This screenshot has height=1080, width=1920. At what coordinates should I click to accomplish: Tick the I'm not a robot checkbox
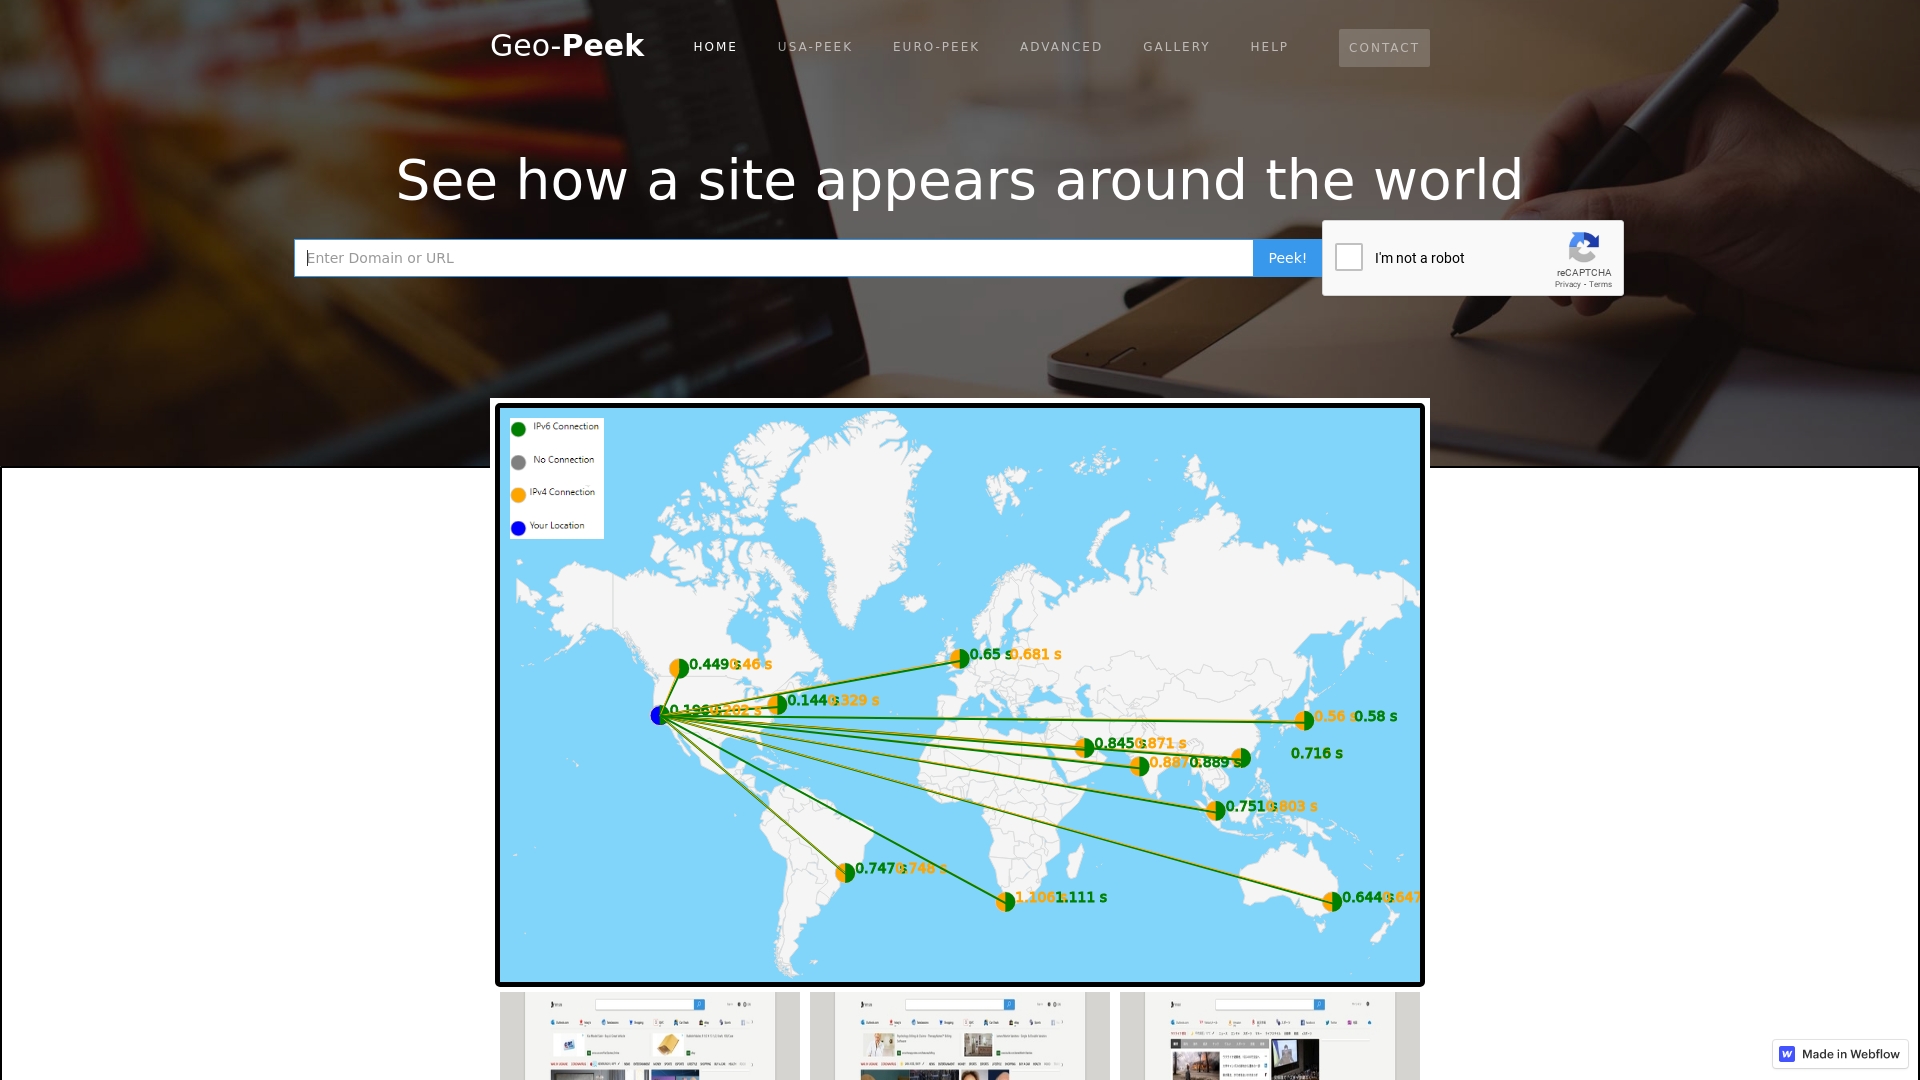pos(1349,257)
